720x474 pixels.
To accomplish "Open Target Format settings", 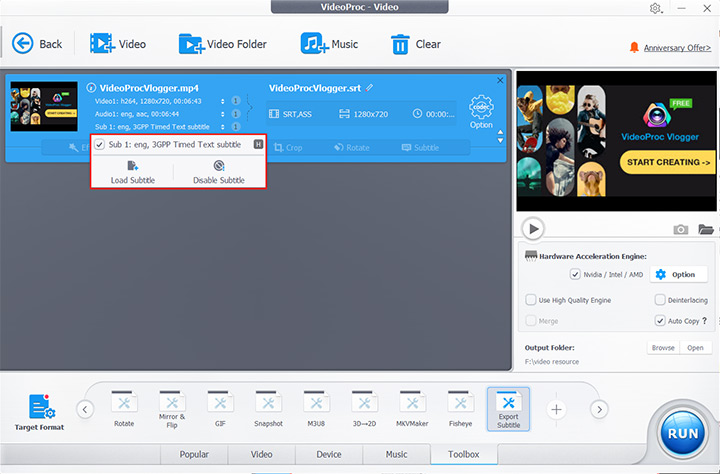I will pos(40,412).
